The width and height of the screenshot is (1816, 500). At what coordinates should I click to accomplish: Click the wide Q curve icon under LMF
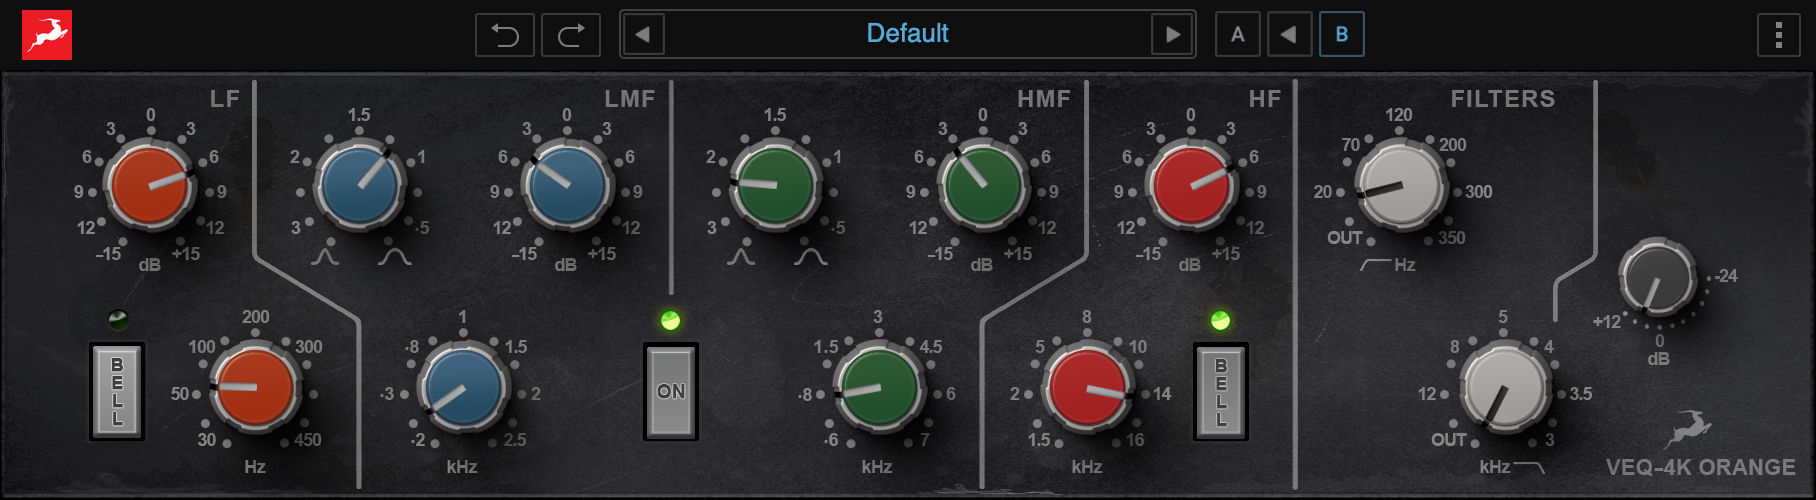[394, 256]
